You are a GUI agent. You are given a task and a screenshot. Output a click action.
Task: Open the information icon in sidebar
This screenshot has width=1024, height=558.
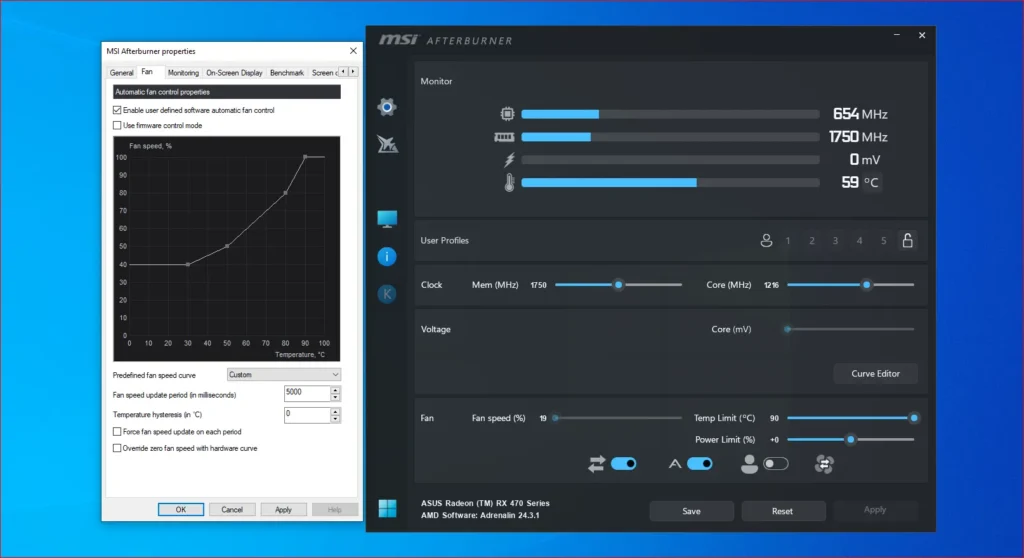pyautogui.click(x=387, y=256)
